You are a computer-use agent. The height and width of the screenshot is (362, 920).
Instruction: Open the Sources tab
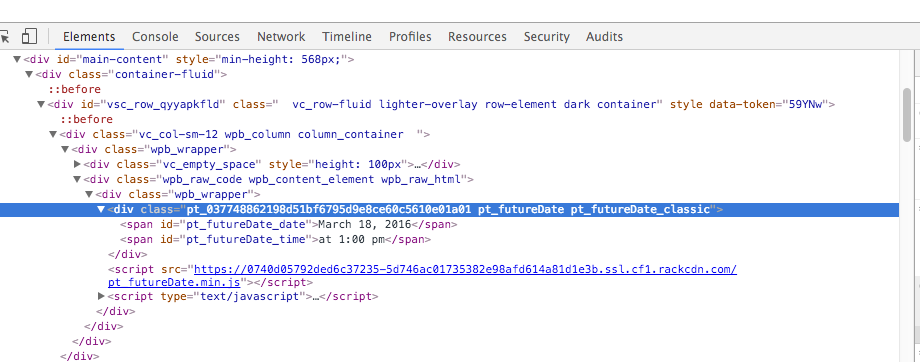pos(217,36)
